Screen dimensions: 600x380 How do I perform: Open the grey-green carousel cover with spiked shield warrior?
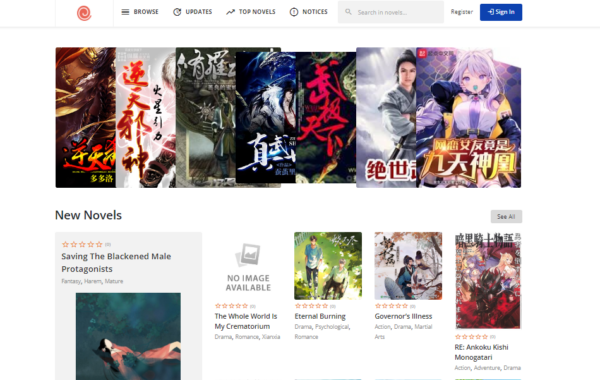click(x=206, y=117)
